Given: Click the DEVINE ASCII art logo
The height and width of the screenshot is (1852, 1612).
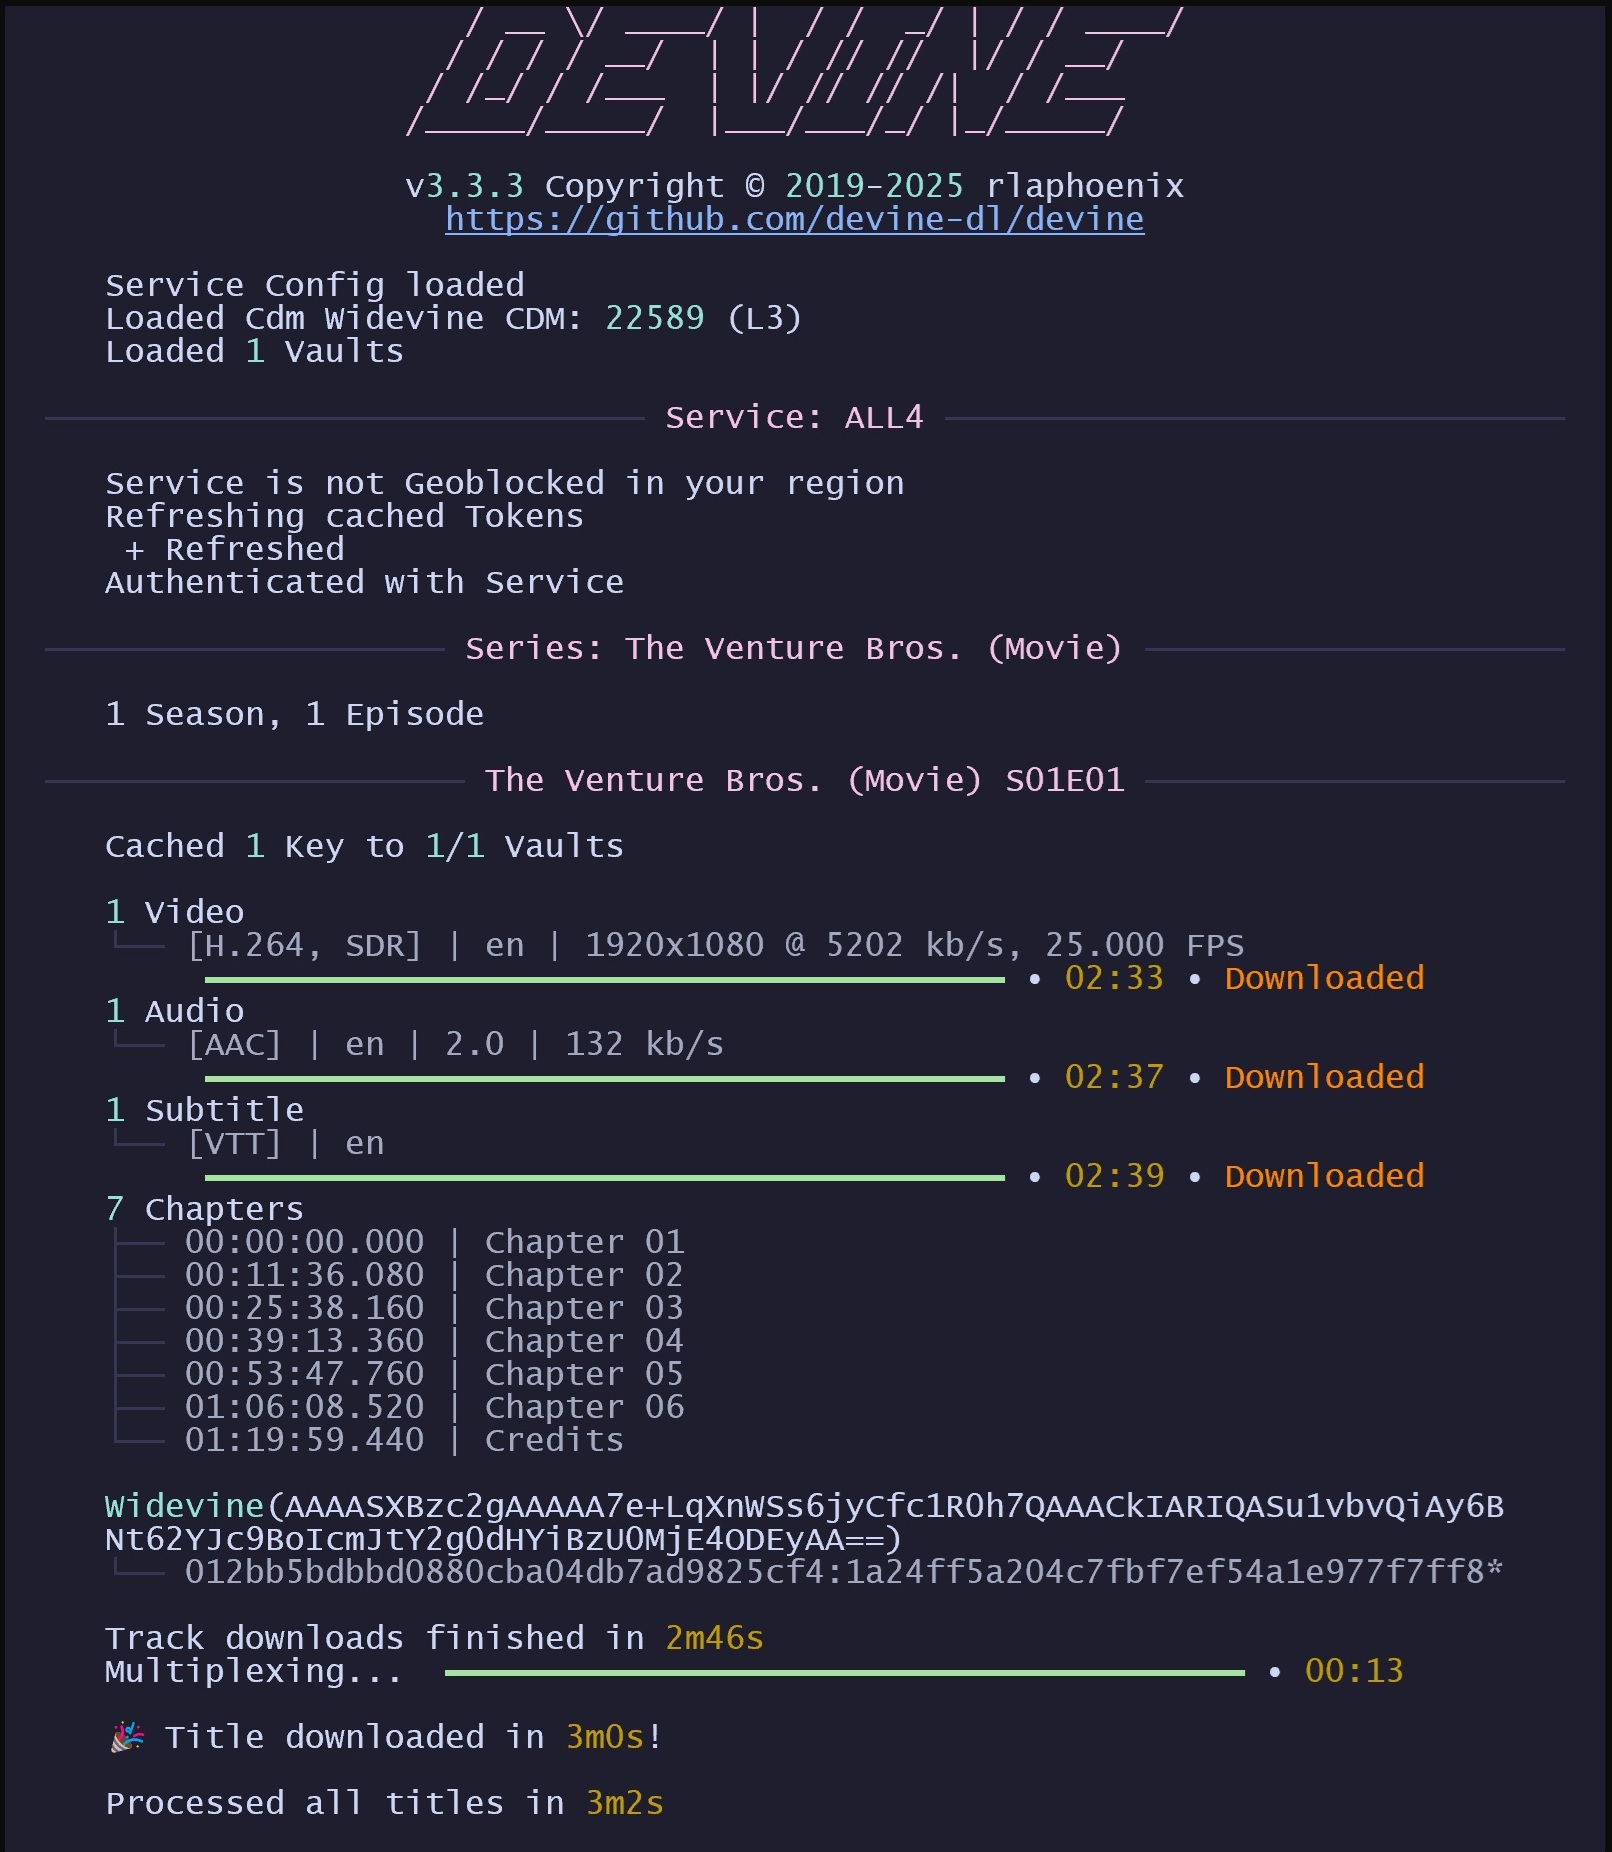Looking at the screenshot, I should point(794,75).
